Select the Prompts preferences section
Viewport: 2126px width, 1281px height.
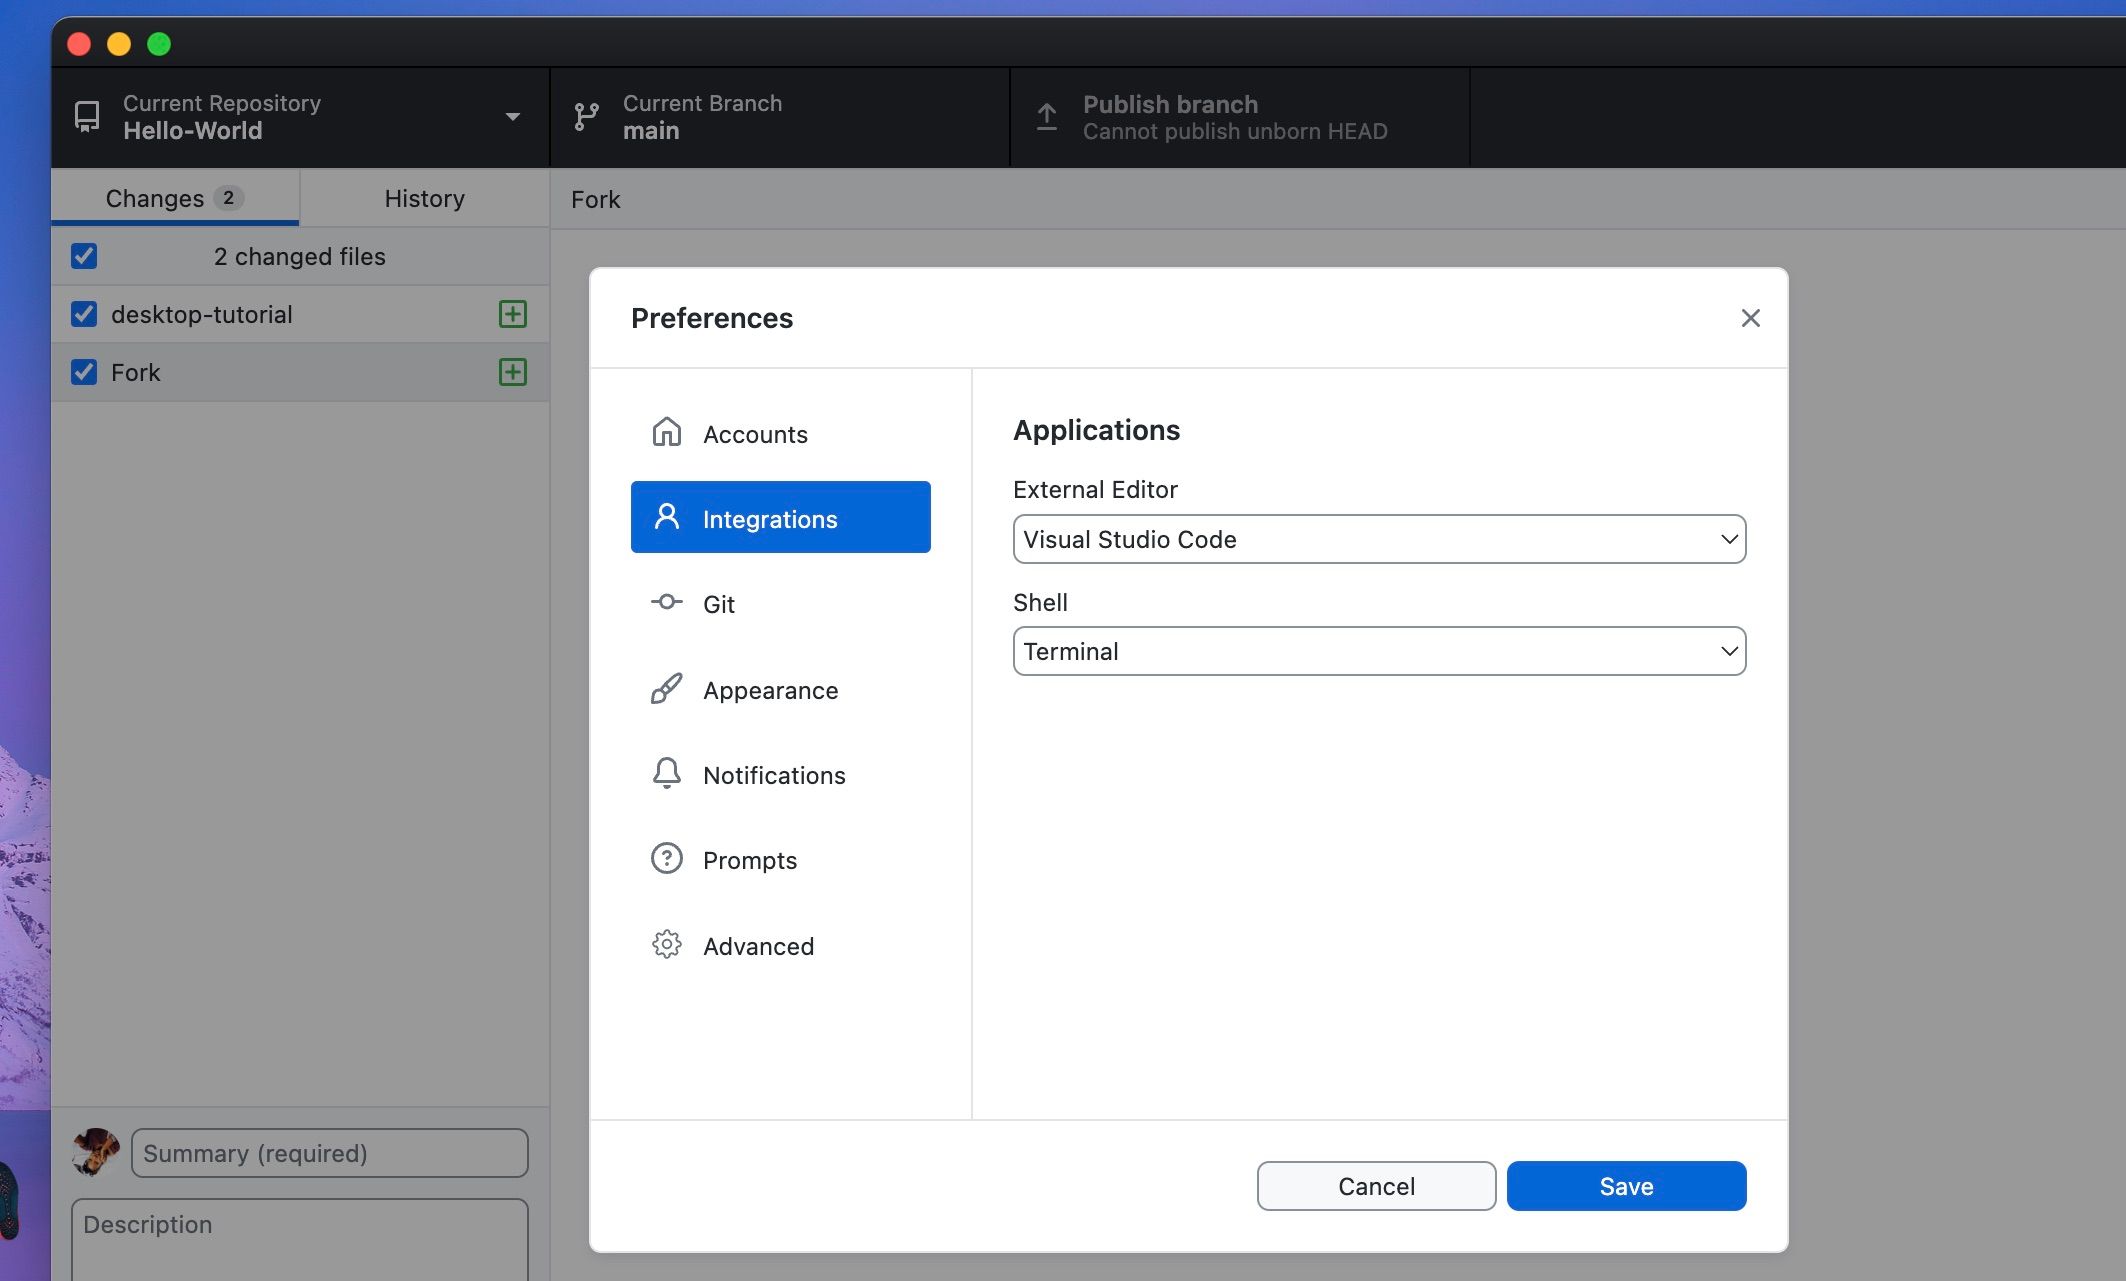(x=750, y=859)
